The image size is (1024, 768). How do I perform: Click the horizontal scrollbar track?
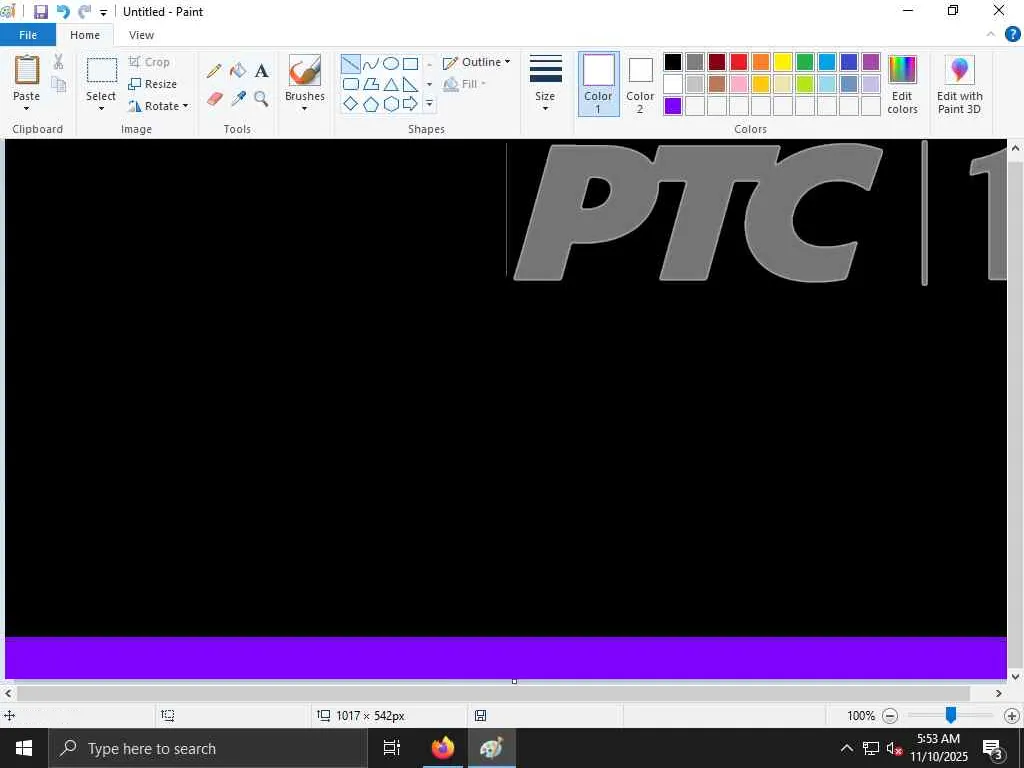coord(493,694)
